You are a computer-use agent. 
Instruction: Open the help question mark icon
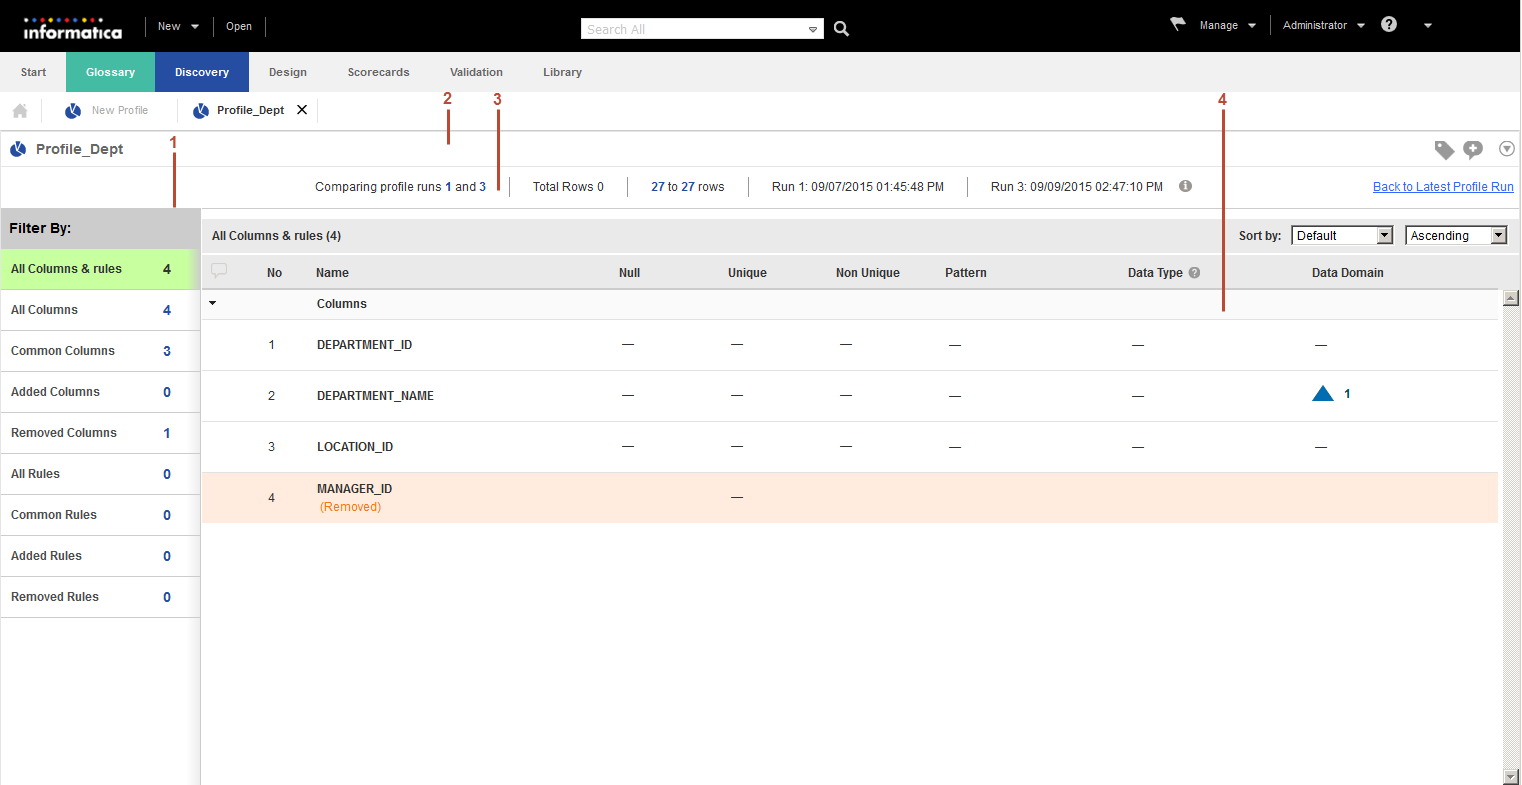pos(1389,25)
